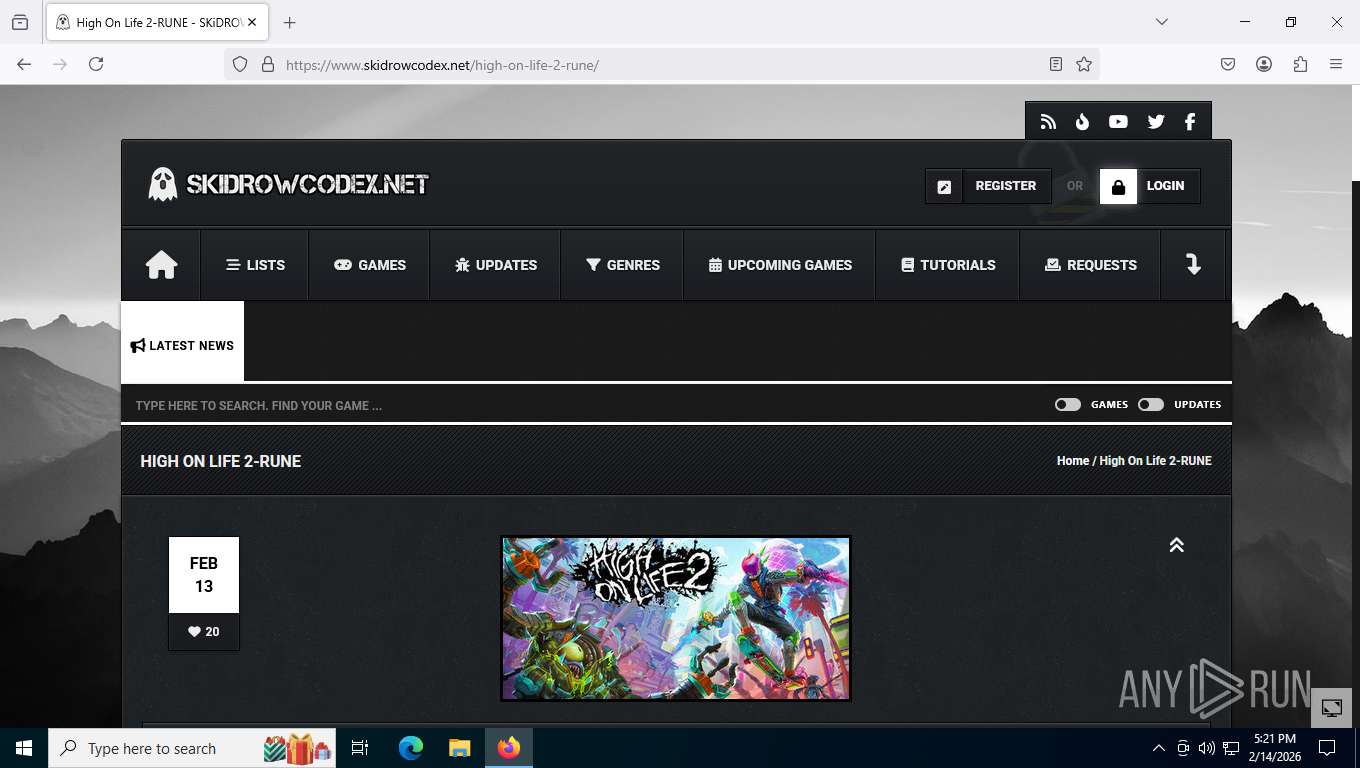
Task: Open the Windows Start menu
Action: [24, 748]
